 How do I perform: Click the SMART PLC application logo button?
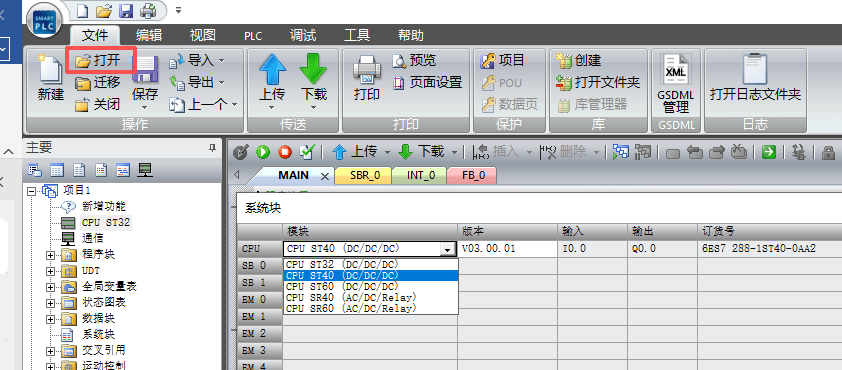point(44,21)
